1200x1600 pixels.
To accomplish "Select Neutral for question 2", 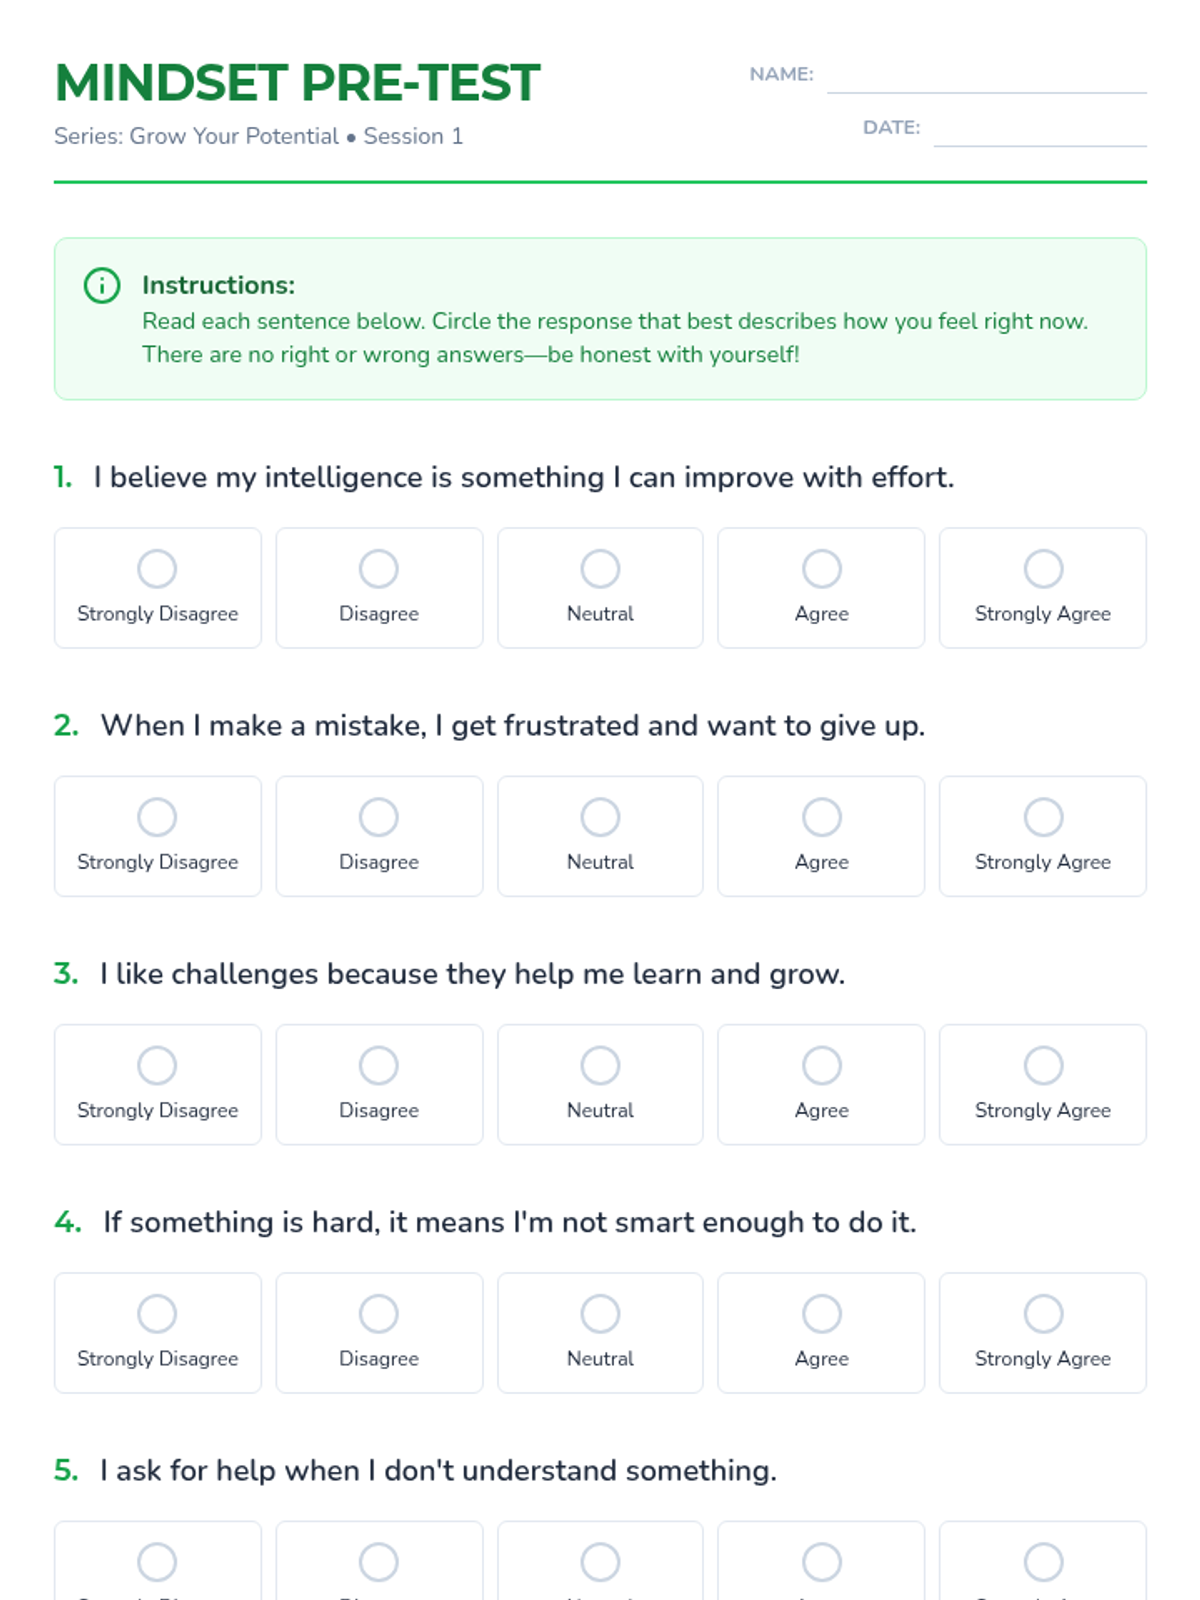I will (600, 817).
